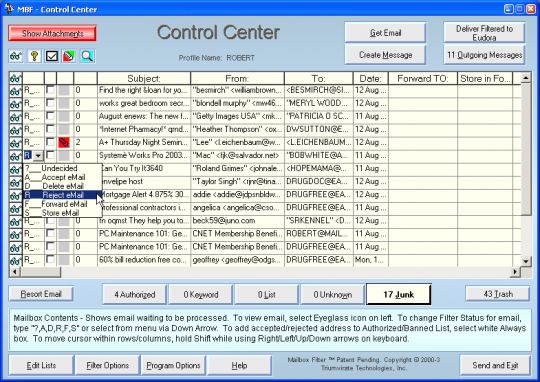This screenshot has height=382, width=540.
Task: Tick the Always checkbox for the 'Find the right loan' email
Action: (x=50, y=90)
